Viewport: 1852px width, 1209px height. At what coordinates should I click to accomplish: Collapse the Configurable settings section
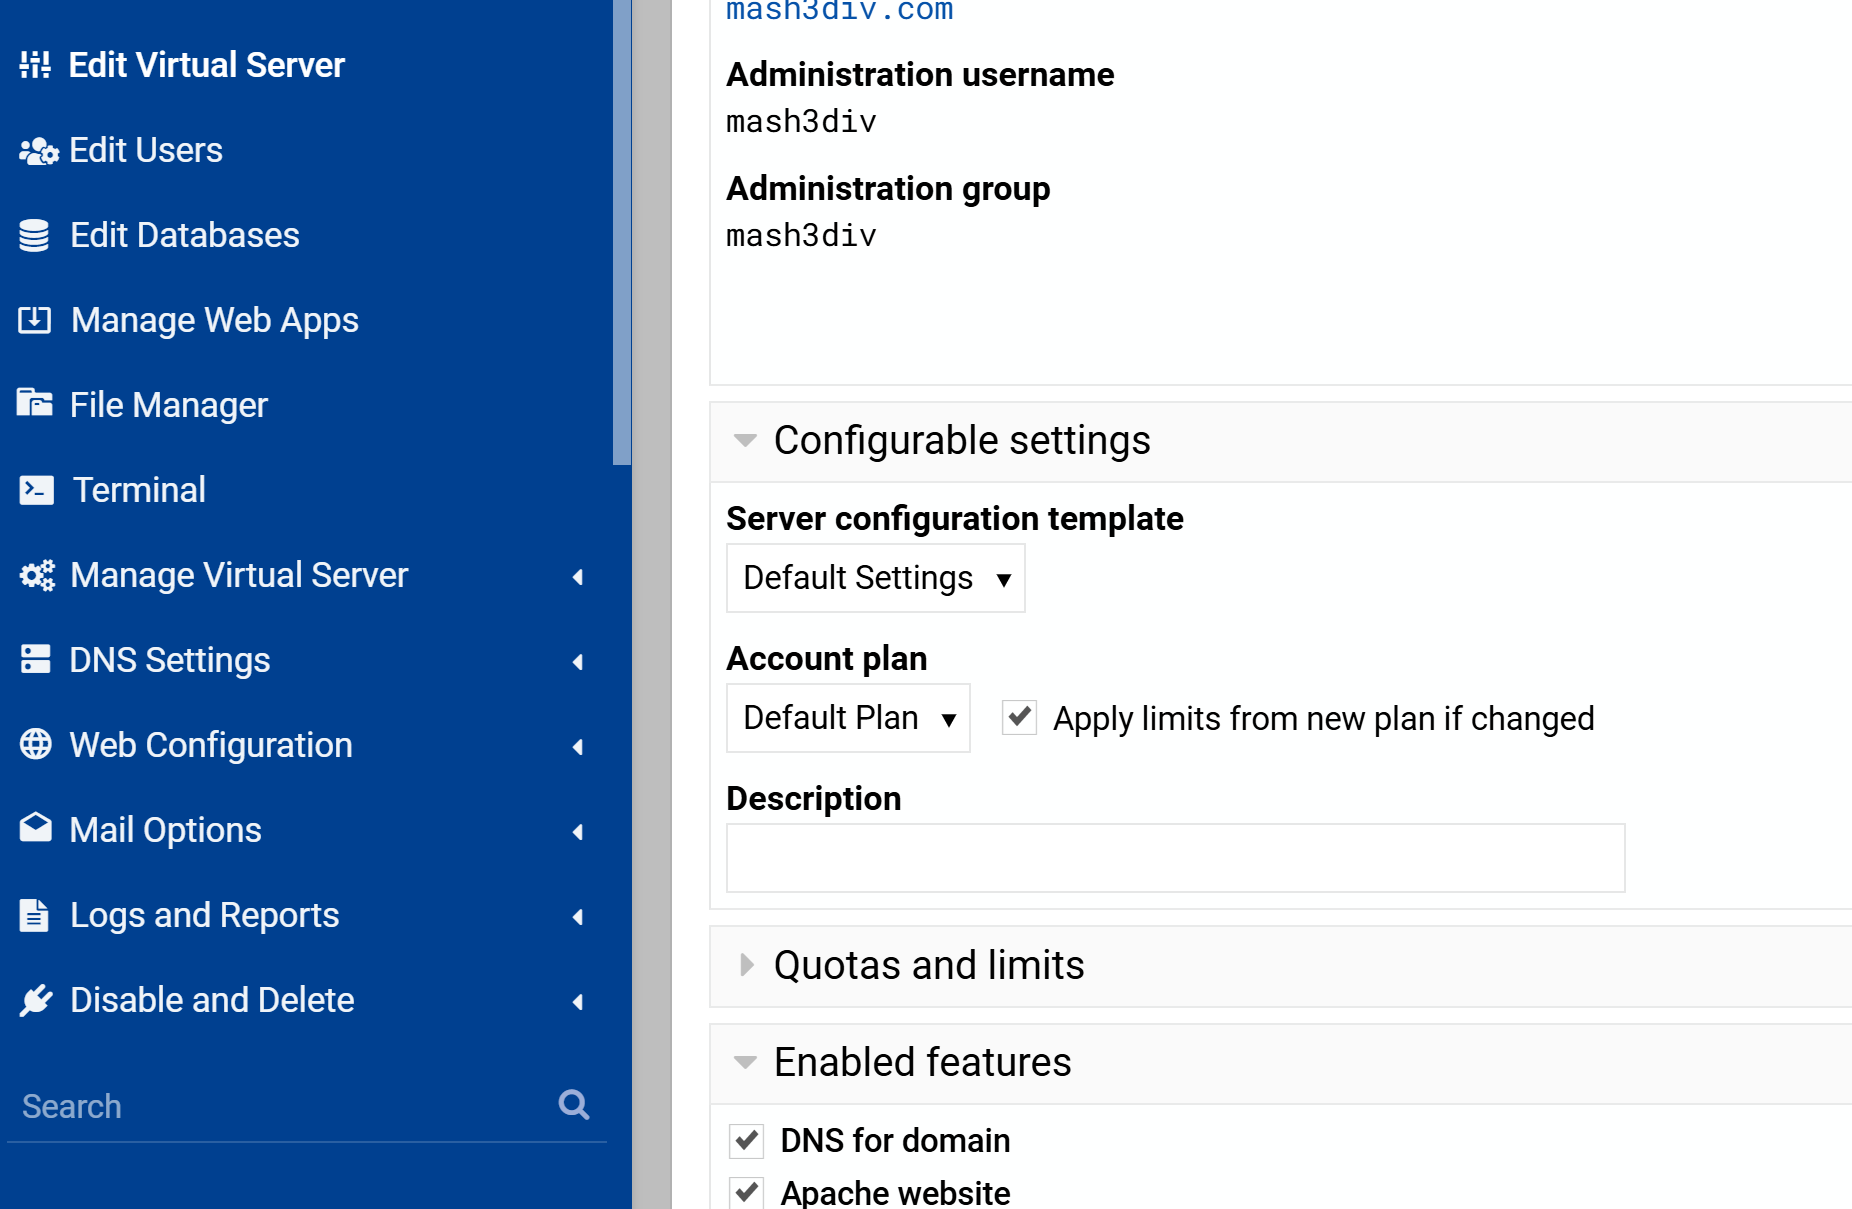coord(745,441)
